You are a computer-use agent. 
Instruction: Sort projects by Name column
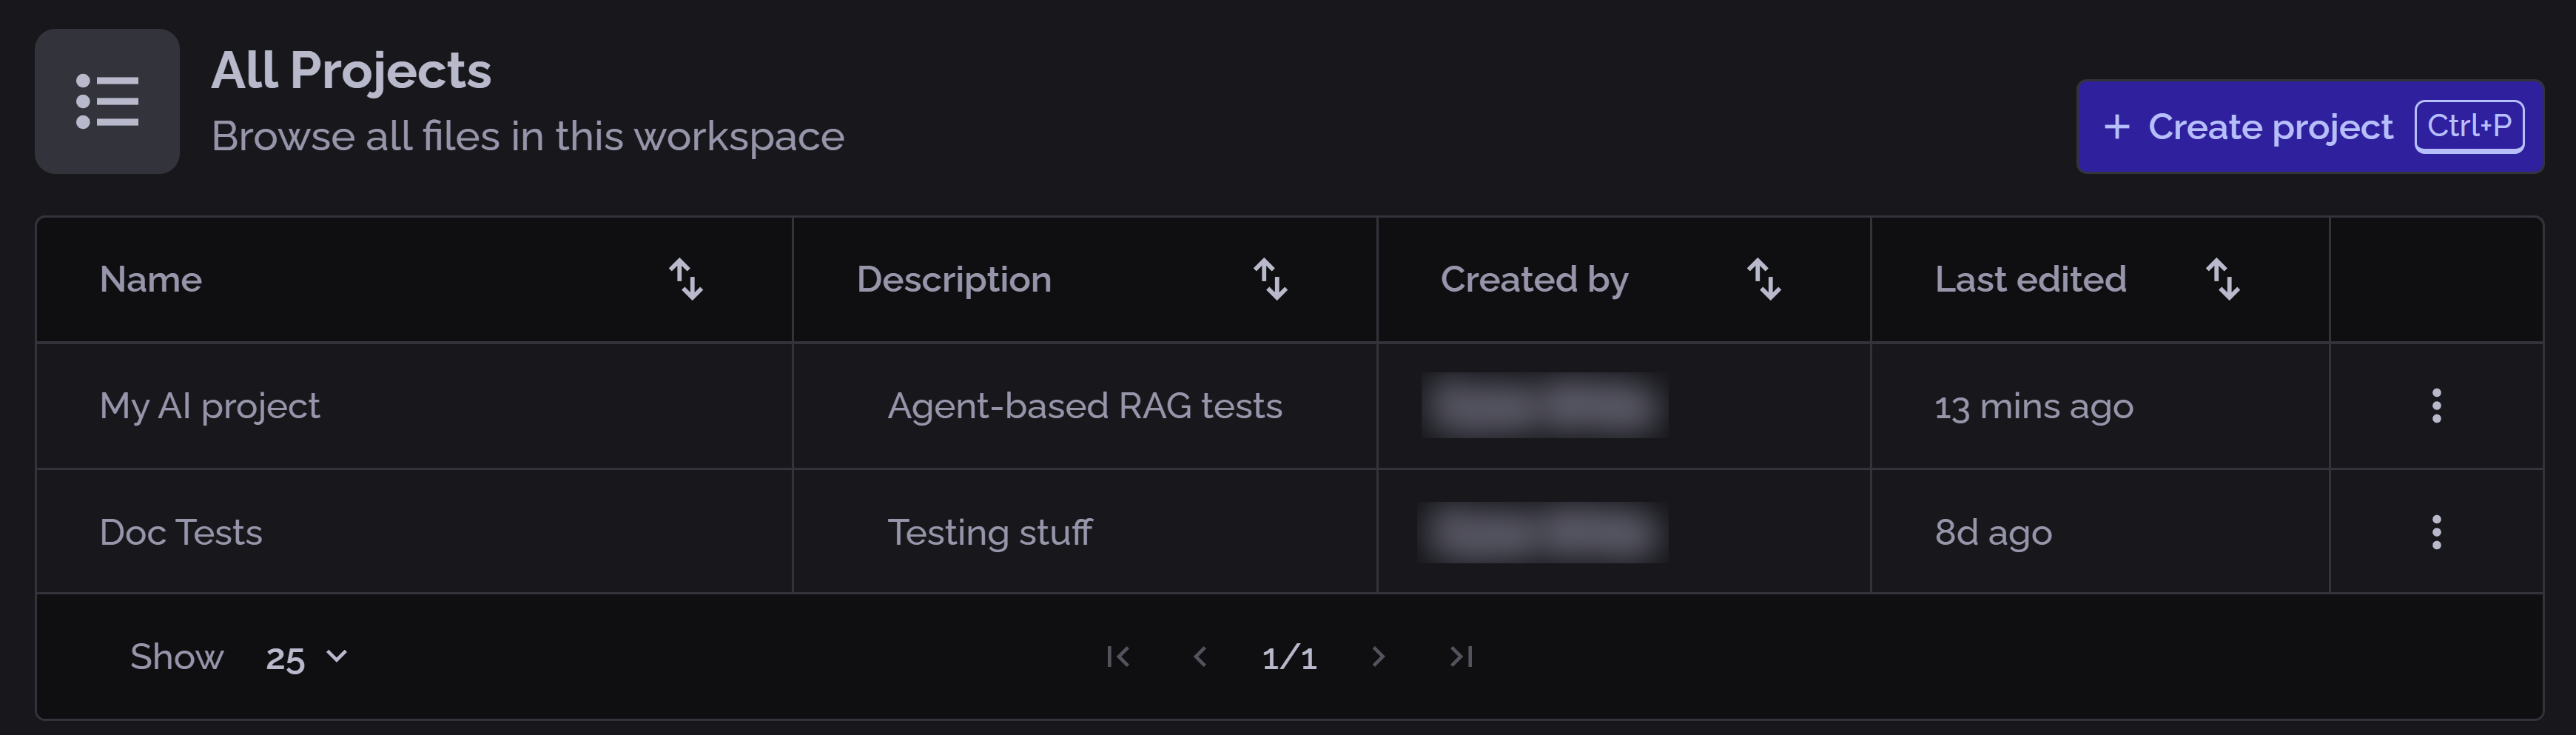pyautogui.click(x=686, y=279)
